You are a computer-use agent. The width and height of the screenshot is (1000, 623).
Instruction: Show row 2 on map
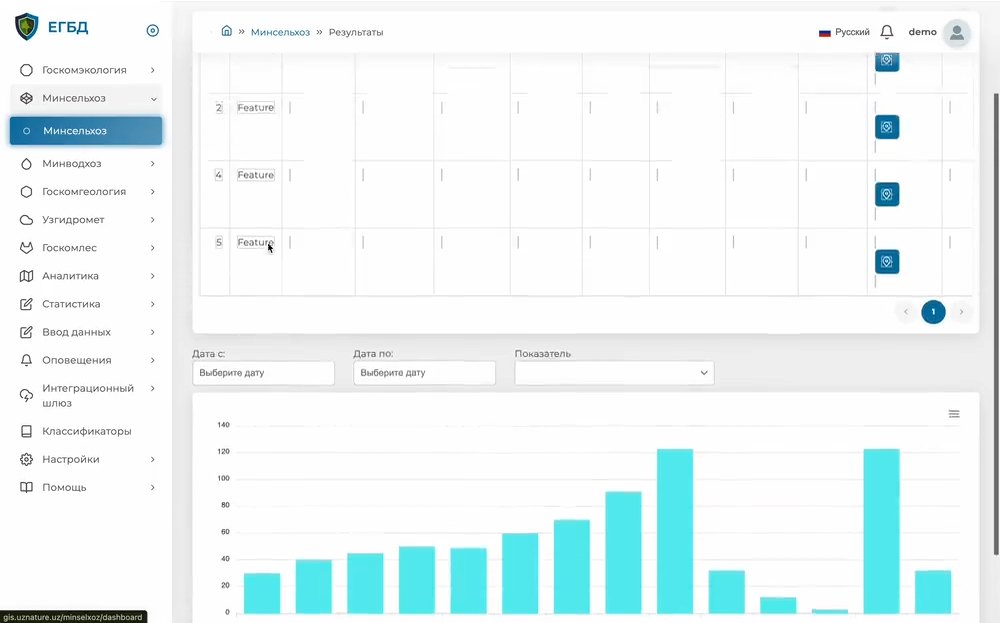[886, 128]
